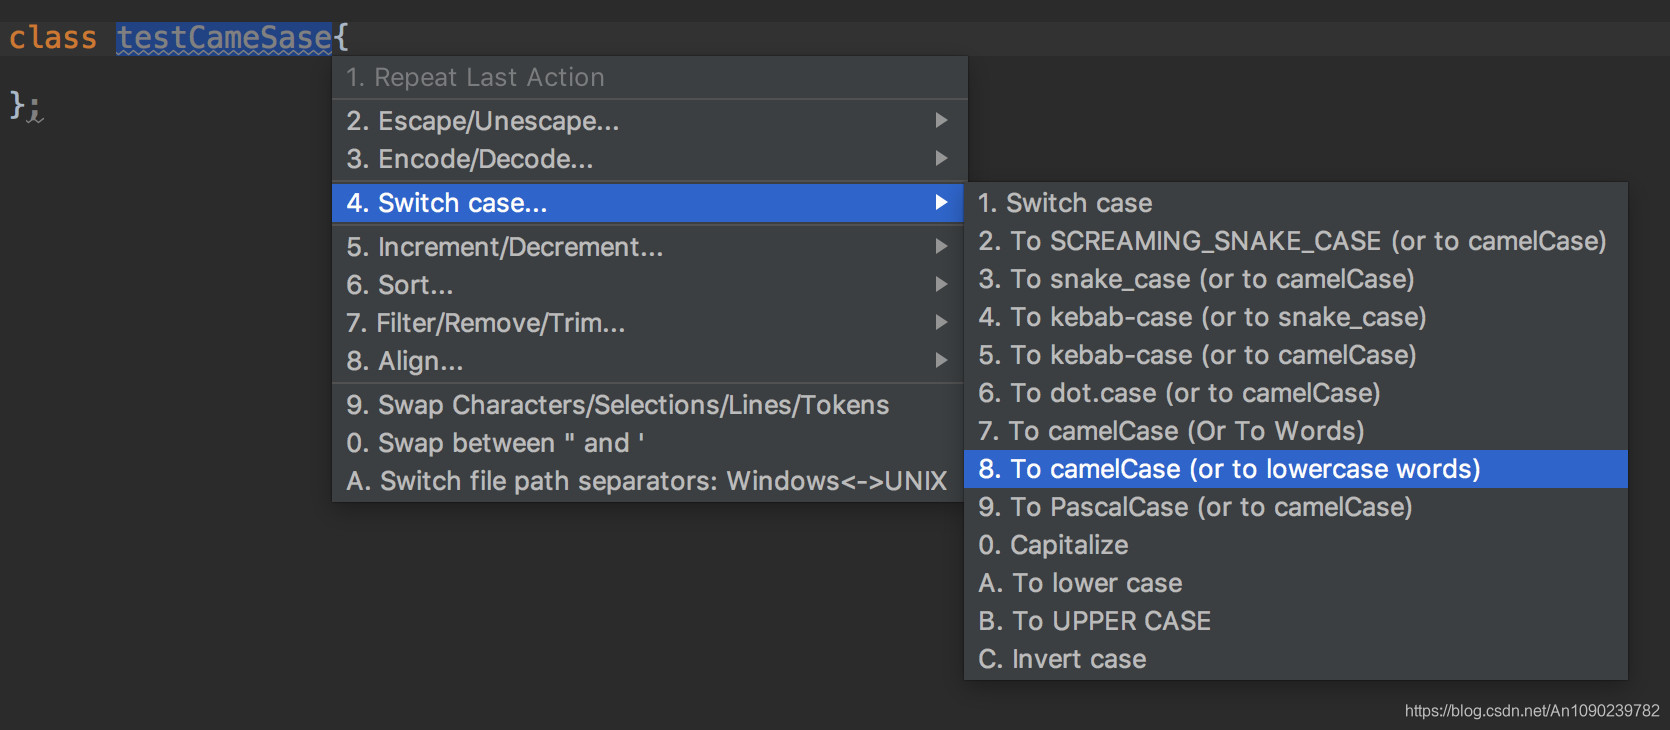The height and width of the screenshot is (730, 1670).
Task: Expand arrow next to Encode/Decode
Action: pos(941,158)
